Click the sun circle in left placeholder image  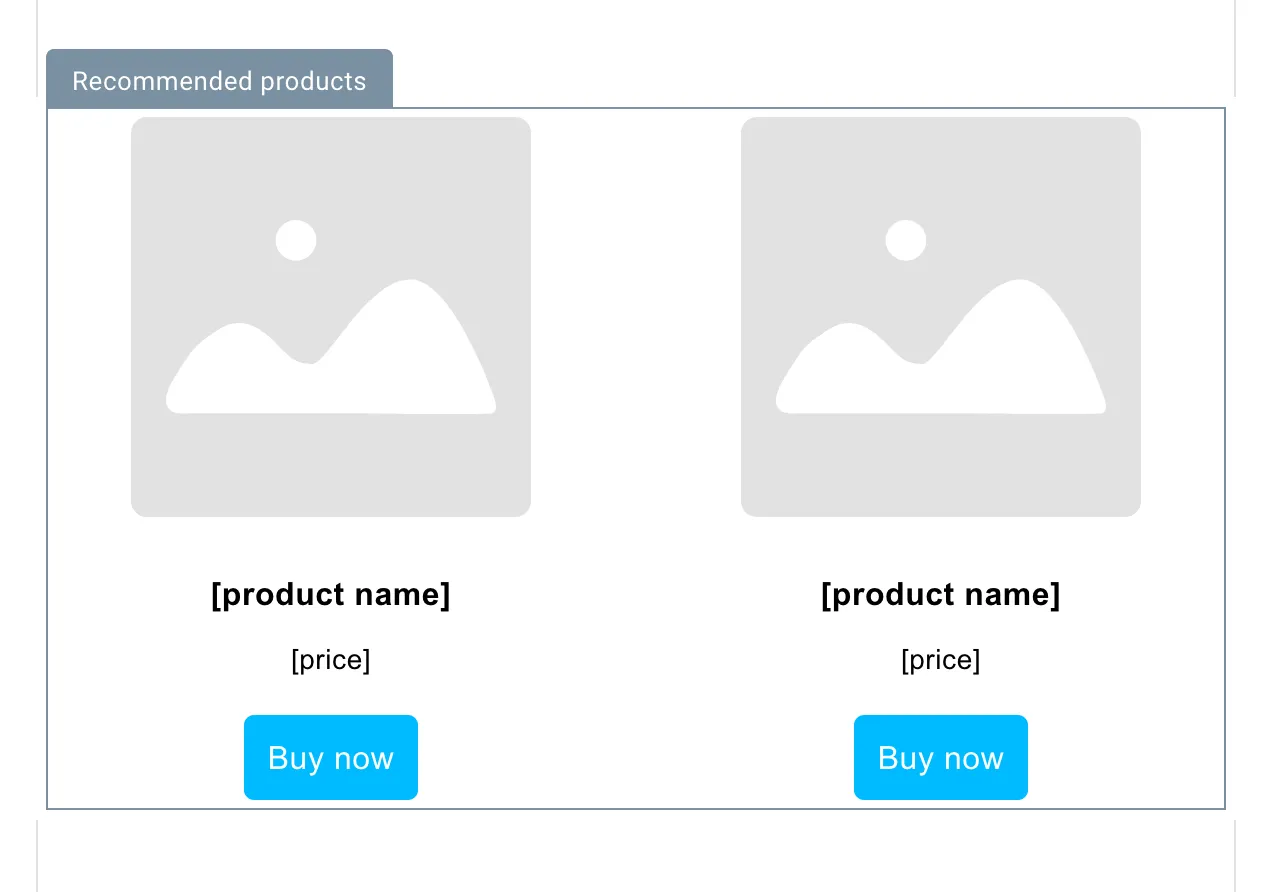[296, 240]
